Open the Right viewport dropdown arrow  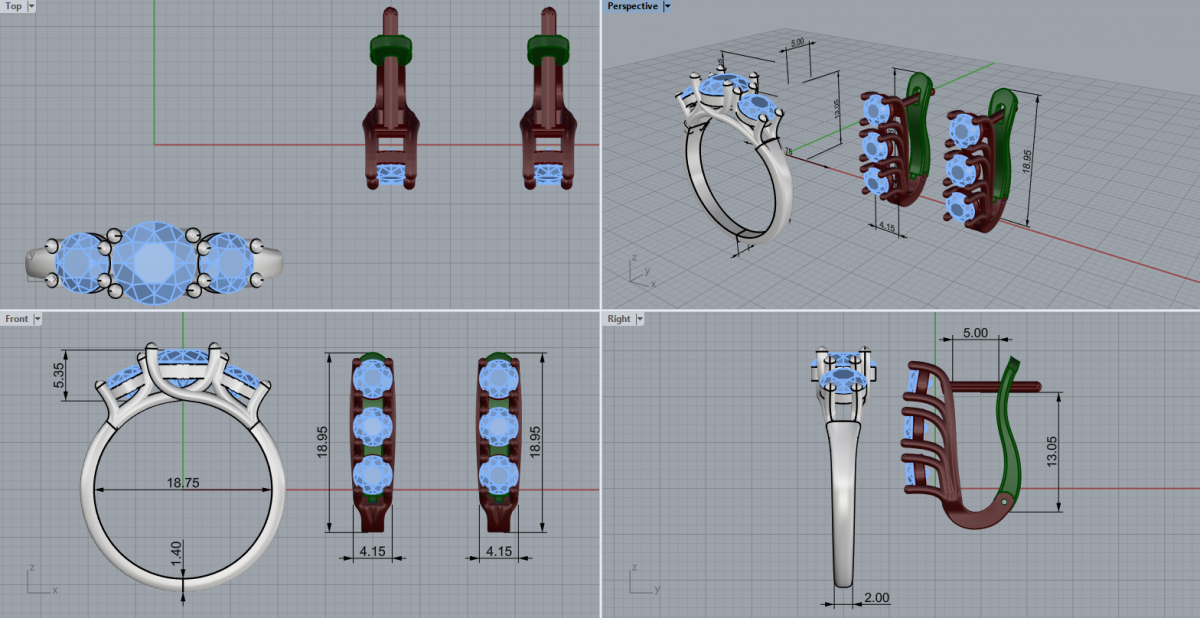(640, 319)
